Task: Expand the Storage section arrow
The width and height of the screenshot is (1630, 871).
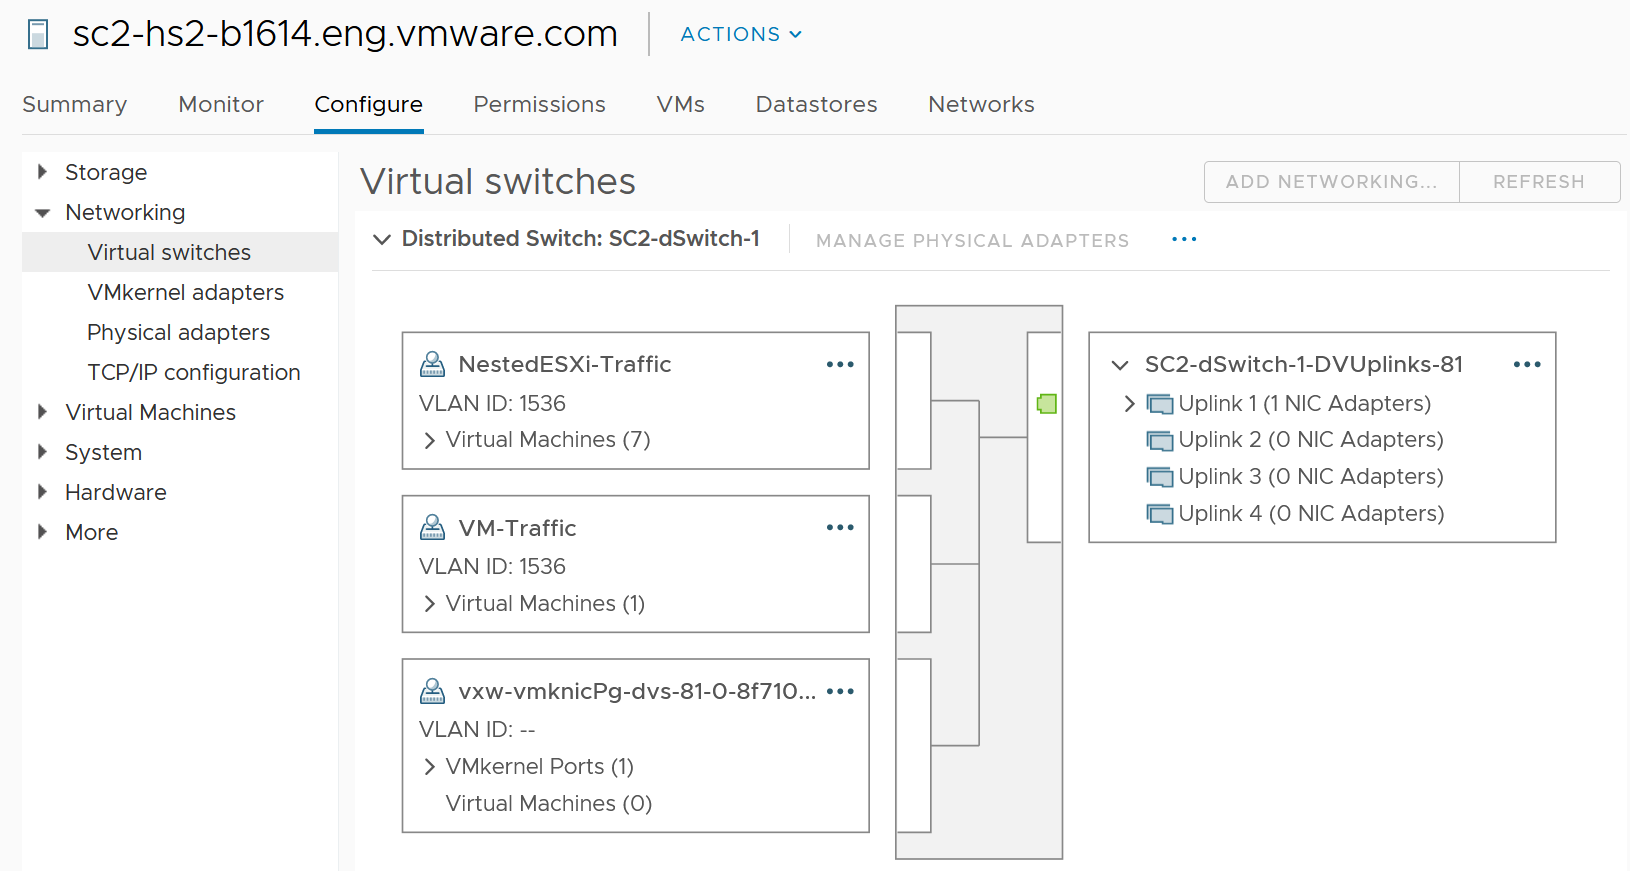Action: pos(42,172)
